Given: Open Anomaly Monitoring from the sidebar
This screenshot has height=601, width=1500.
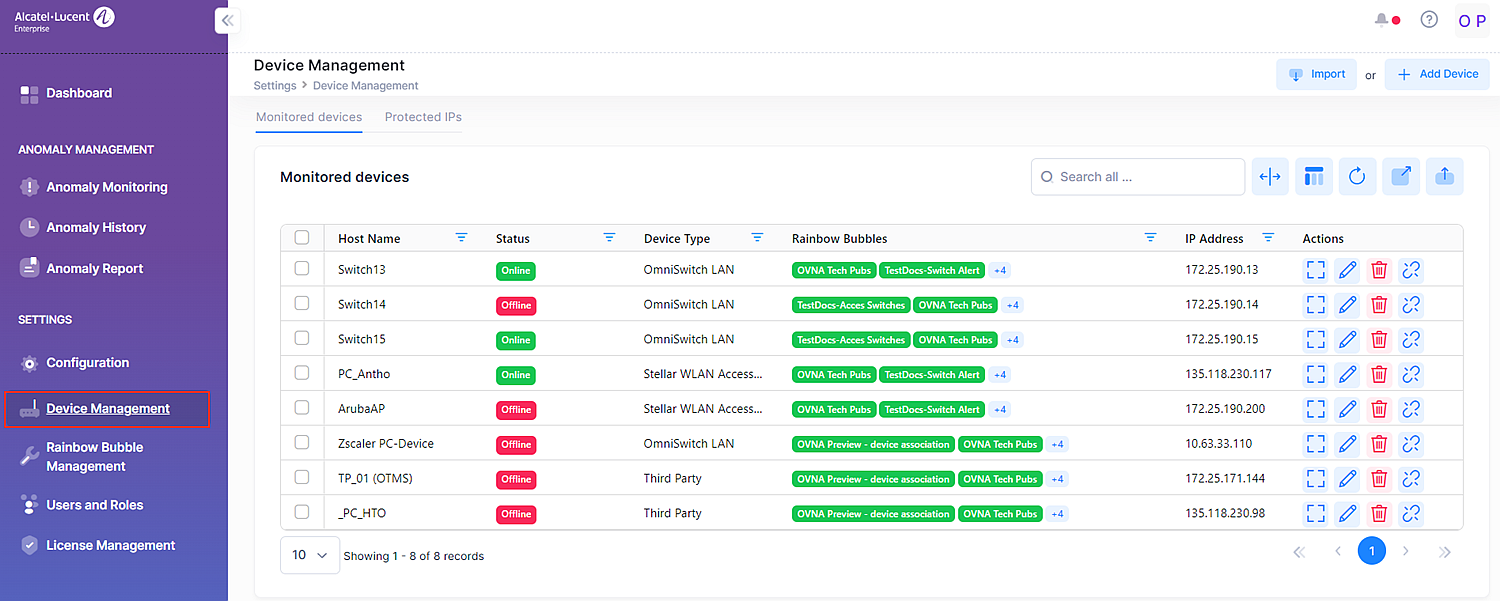Looking at the screenshot, I should [x=103, y=186].
